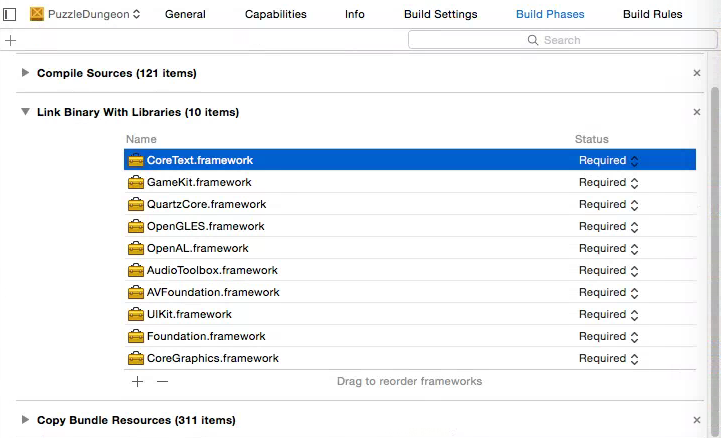The width and height of the screenshot is (721, 438).
Task: Open the Capabilities tab
Action: pos(275,14)
